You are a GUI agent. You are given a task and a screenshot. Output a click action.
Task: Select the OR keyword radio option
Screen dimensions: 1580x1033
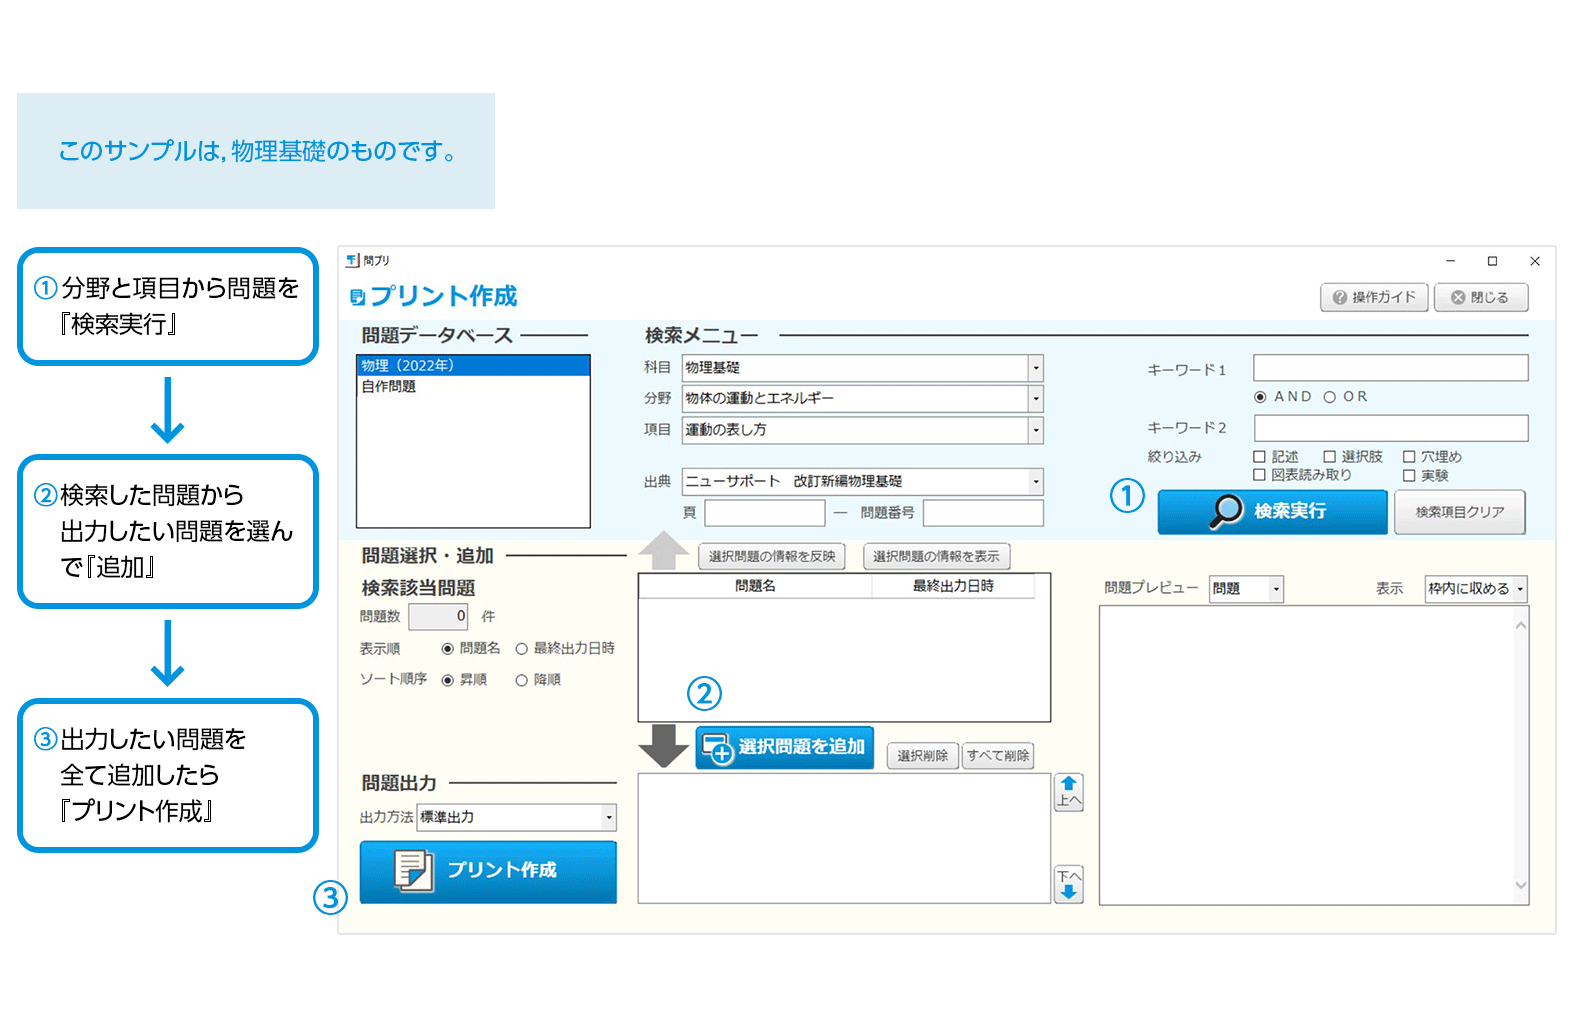[x=1330, y=397]
